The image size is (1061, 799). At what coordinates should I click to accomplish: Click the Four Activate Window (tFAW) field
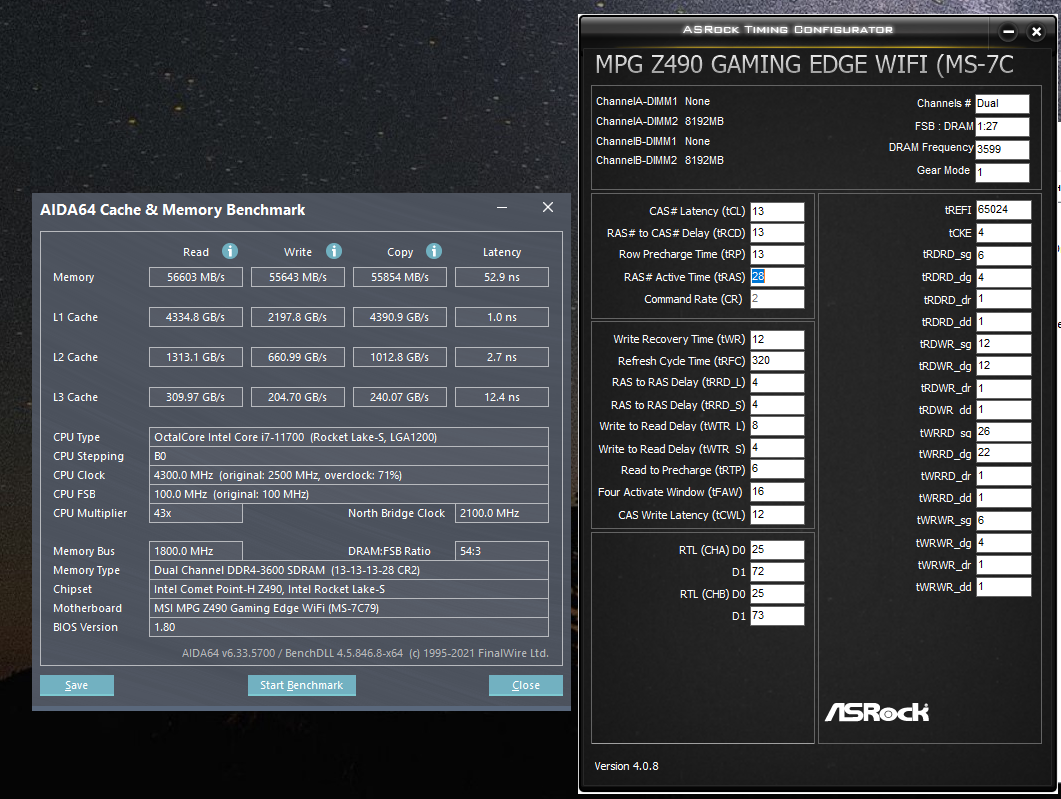pos(777,492)
